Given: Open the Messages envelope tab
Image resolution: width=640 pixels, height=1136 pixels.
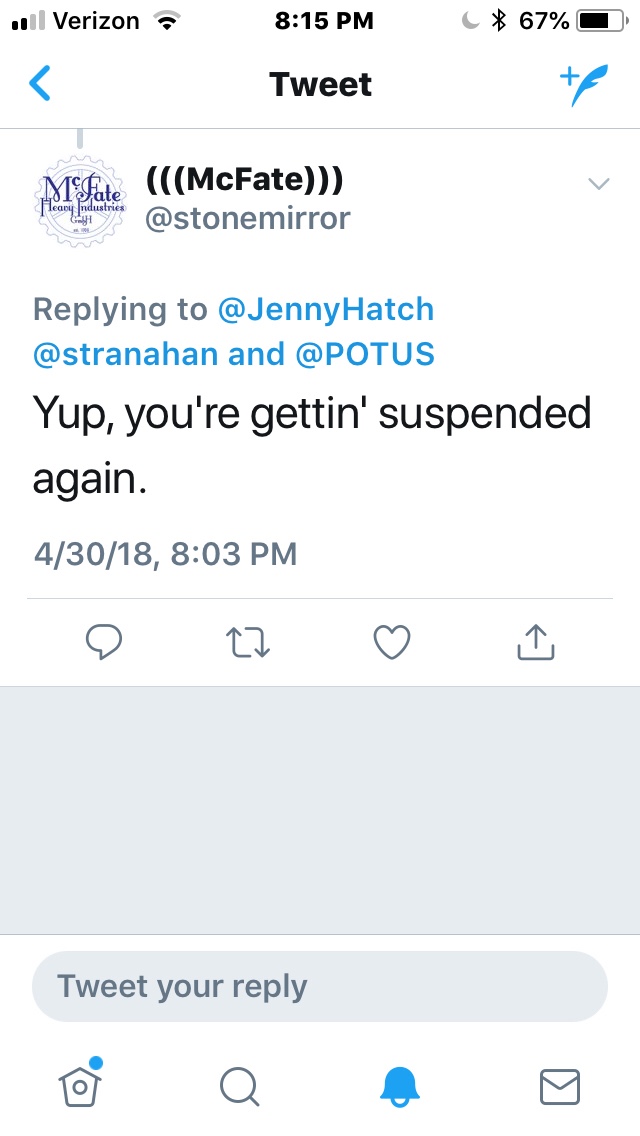Looking at the screenshot, I should tap(560, 1084).
